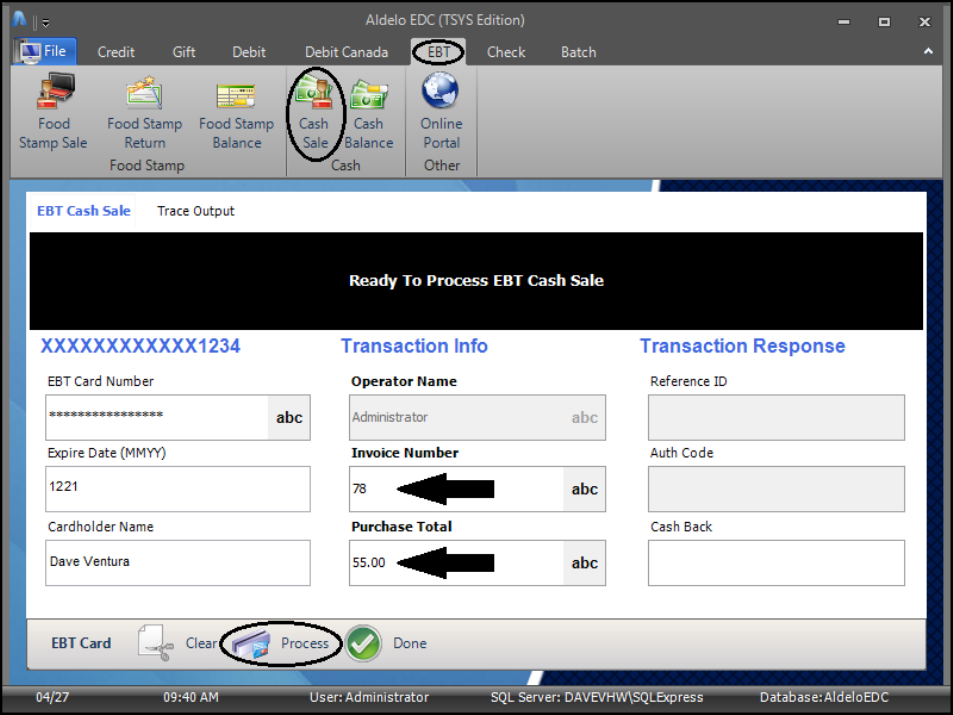
Task: Click abc button next to Operator Name
Action: point(584,418)
